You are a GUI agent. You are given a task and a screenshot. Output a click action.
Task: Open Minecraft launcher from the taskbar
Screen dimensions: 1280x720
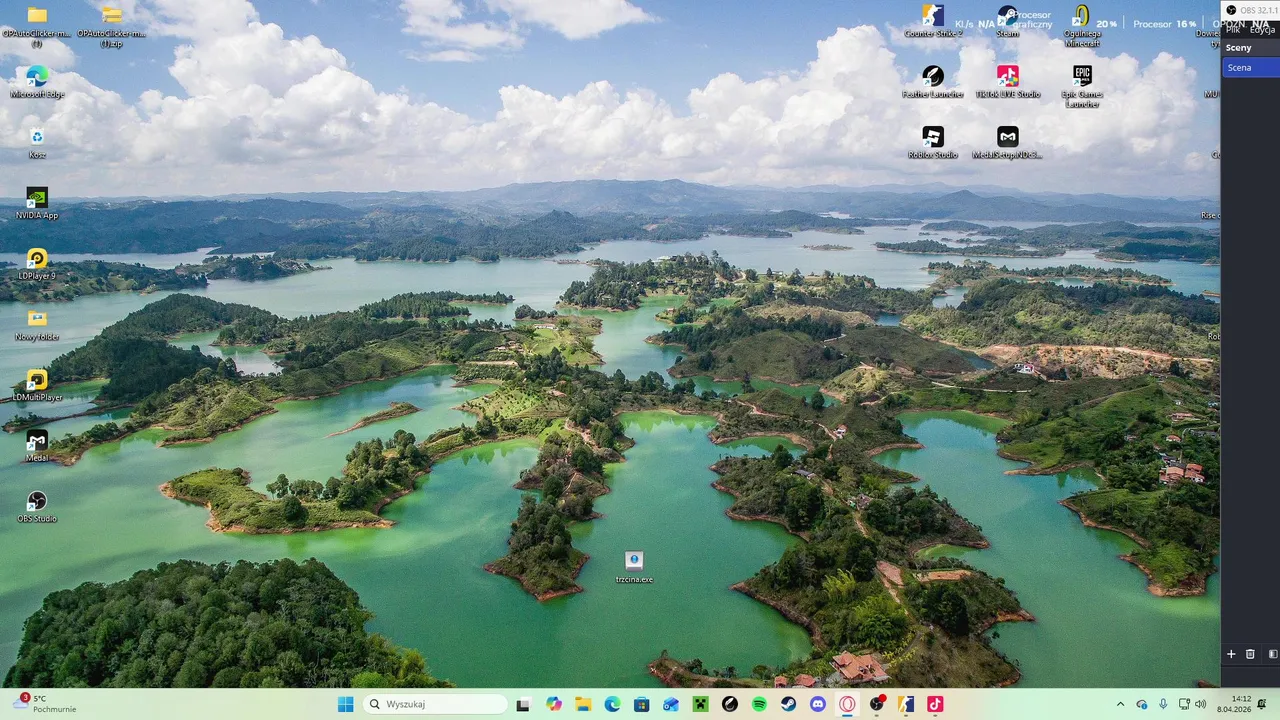pyautogui.click(x=700, y=704)
